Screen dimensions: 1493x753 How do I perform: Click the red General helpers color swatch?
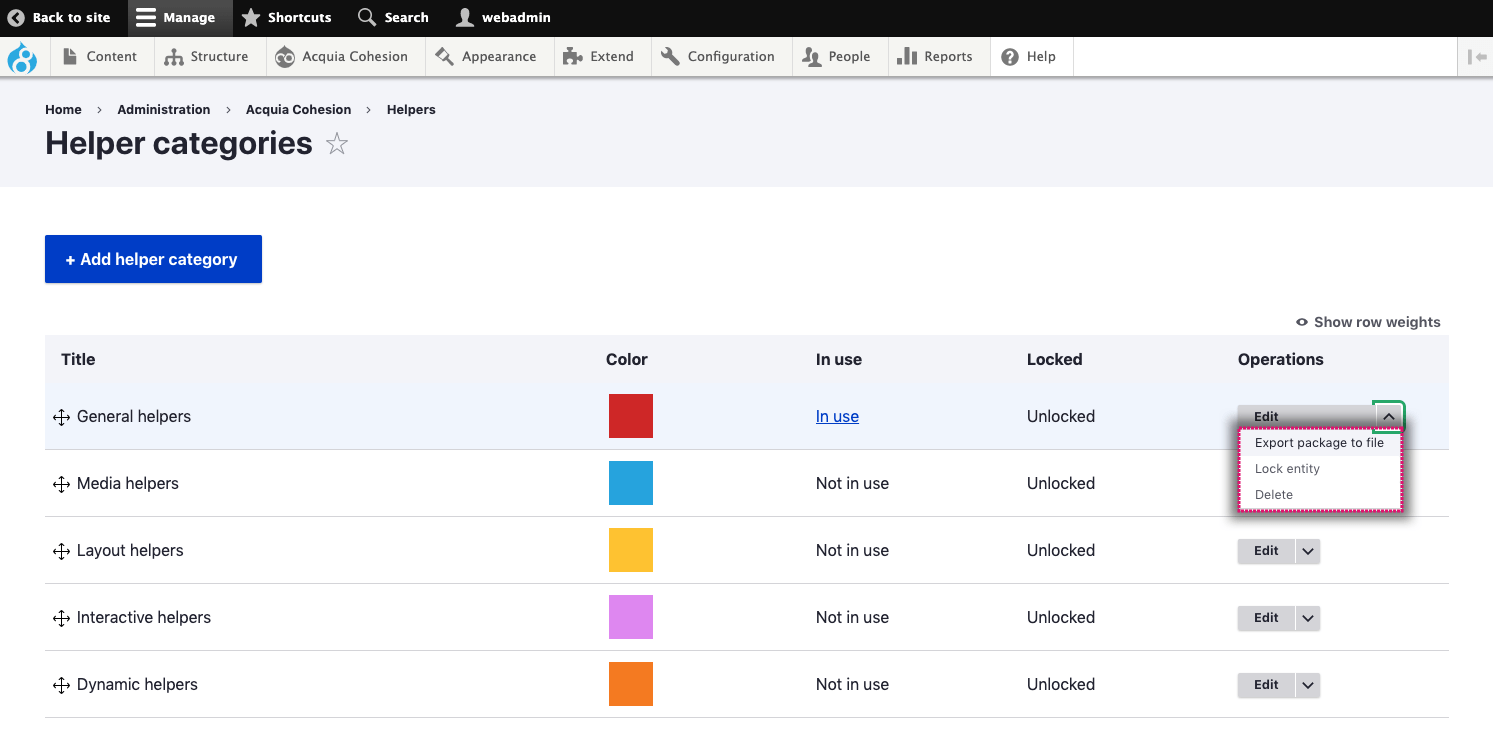click(631, 416)
